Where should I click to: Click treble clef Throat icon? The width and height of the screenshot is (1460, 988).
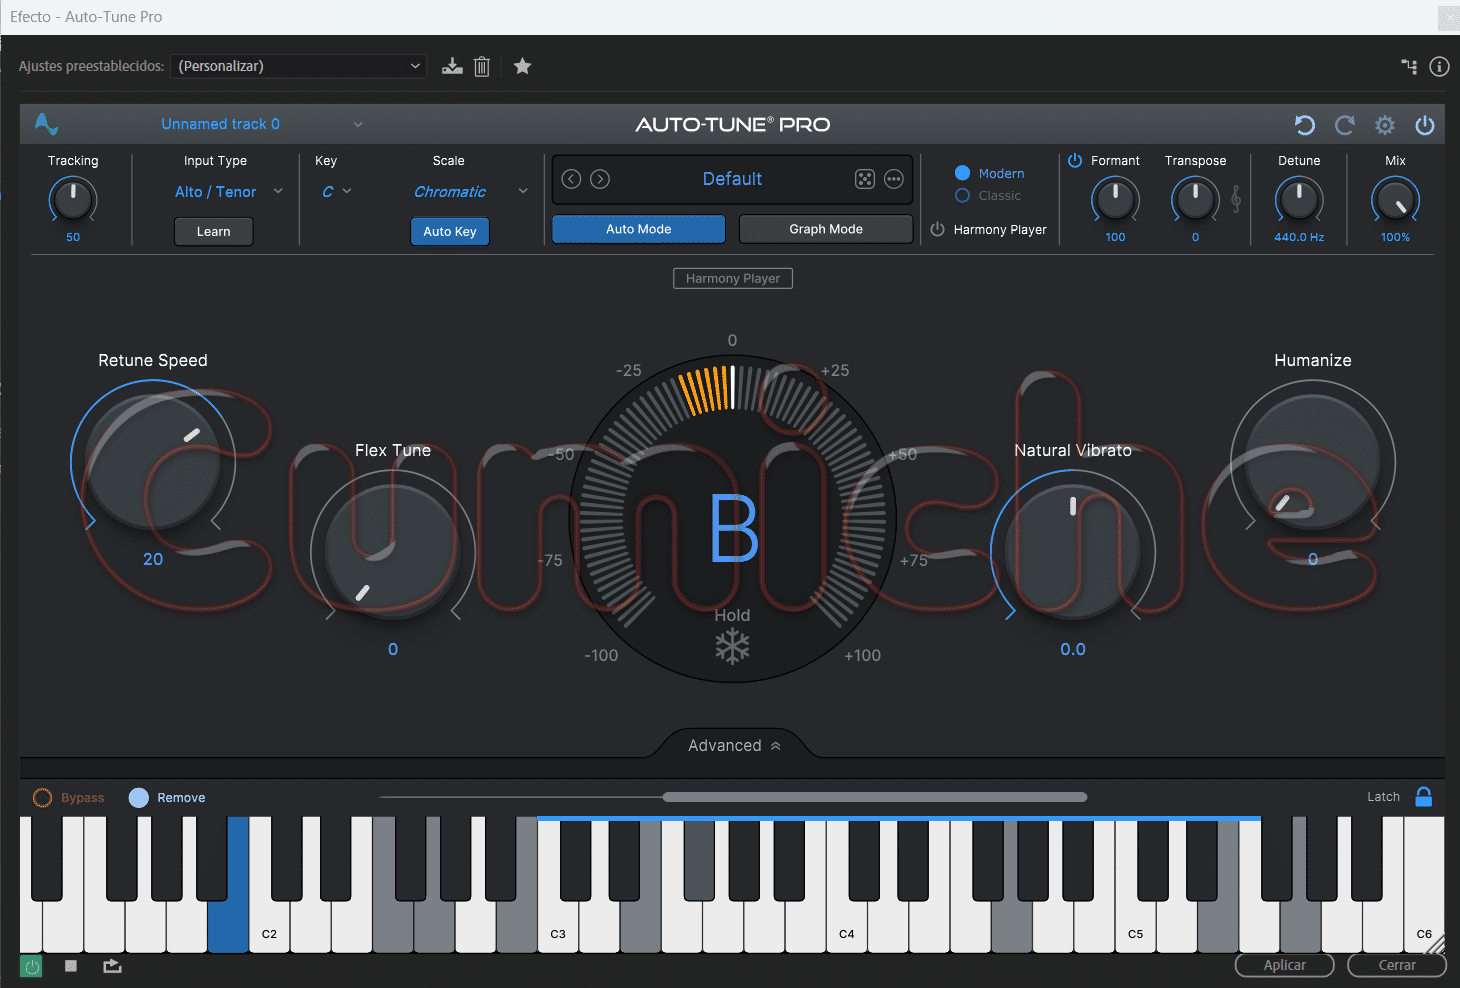[1236, 199]
